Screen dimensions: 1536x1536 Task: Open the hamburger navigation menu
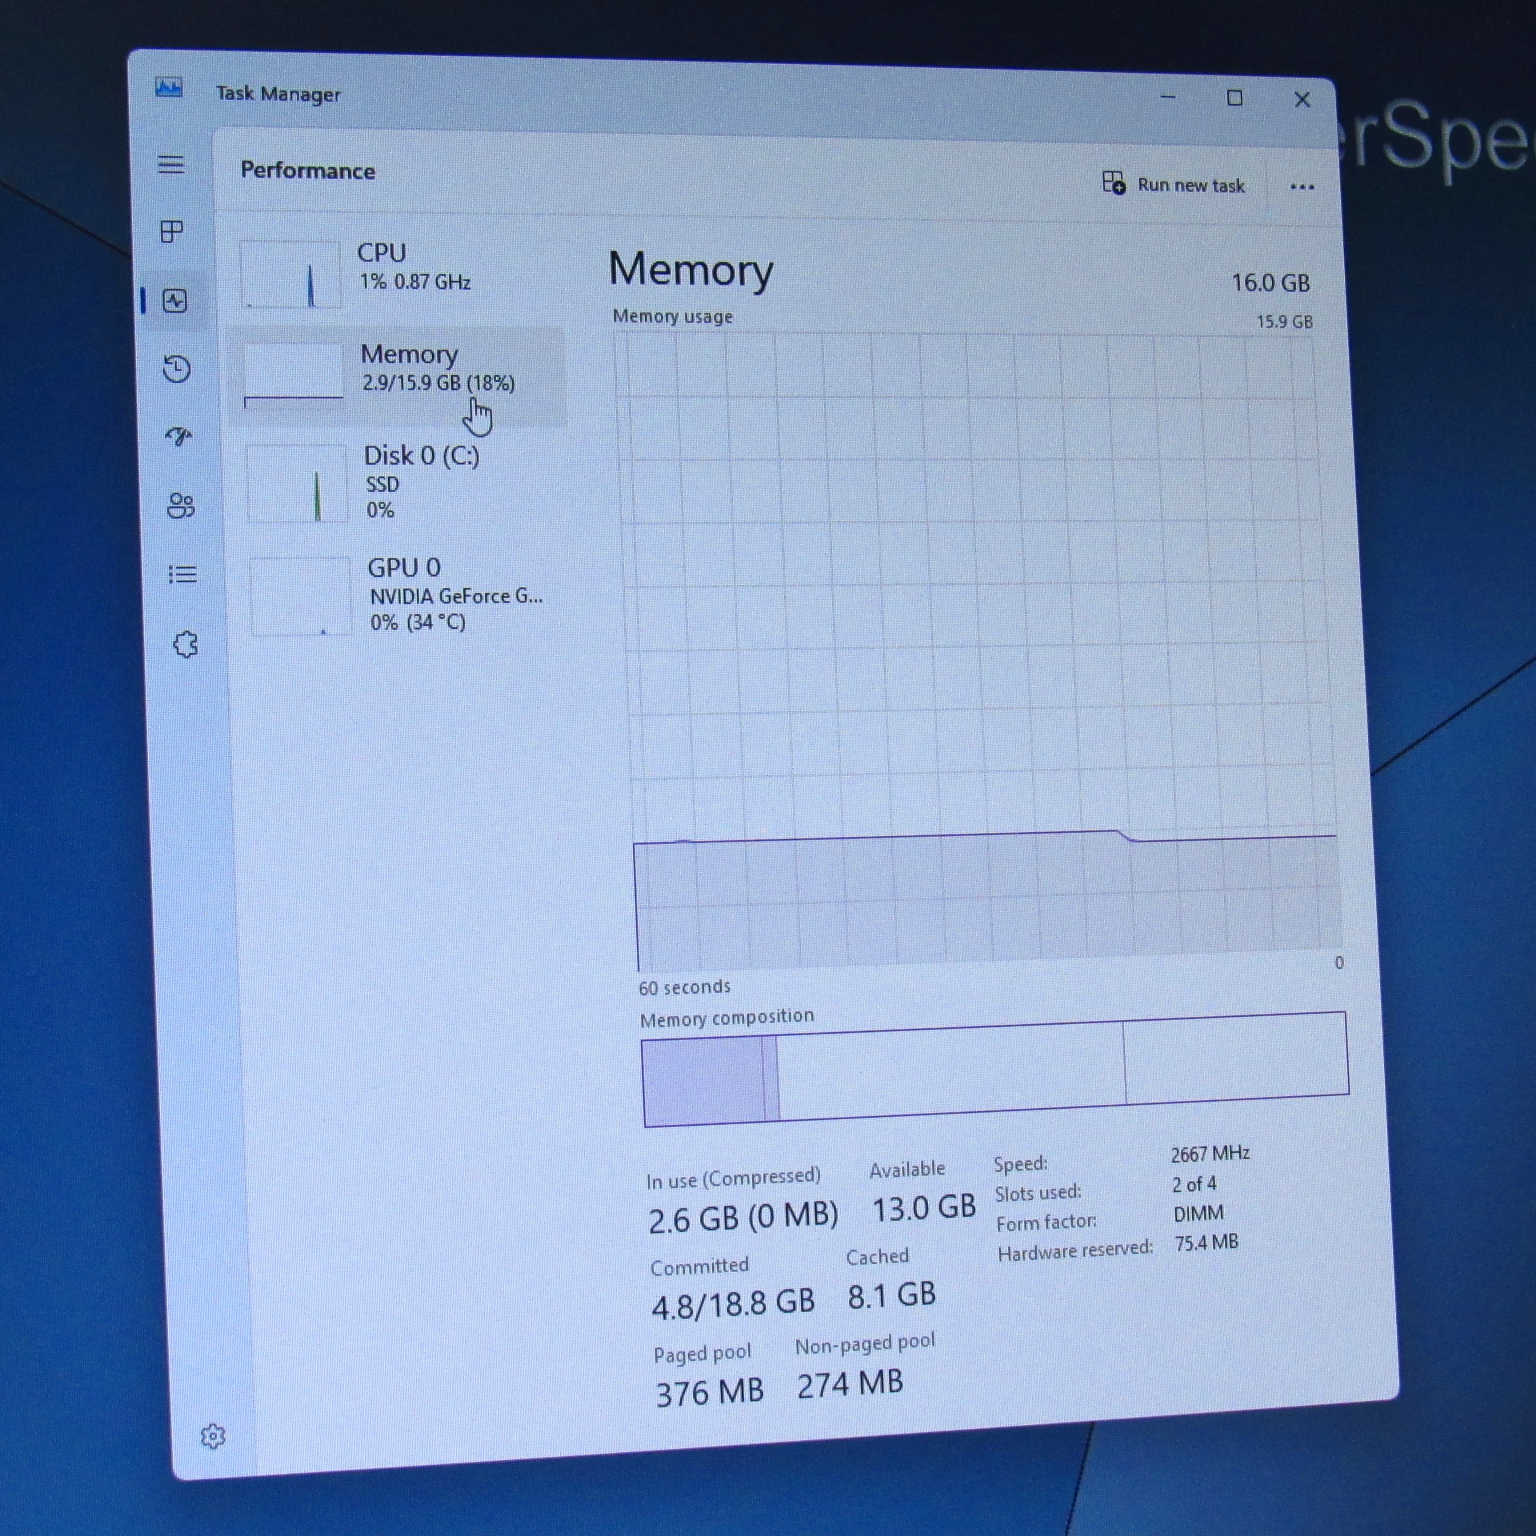(x=171, y=165)
